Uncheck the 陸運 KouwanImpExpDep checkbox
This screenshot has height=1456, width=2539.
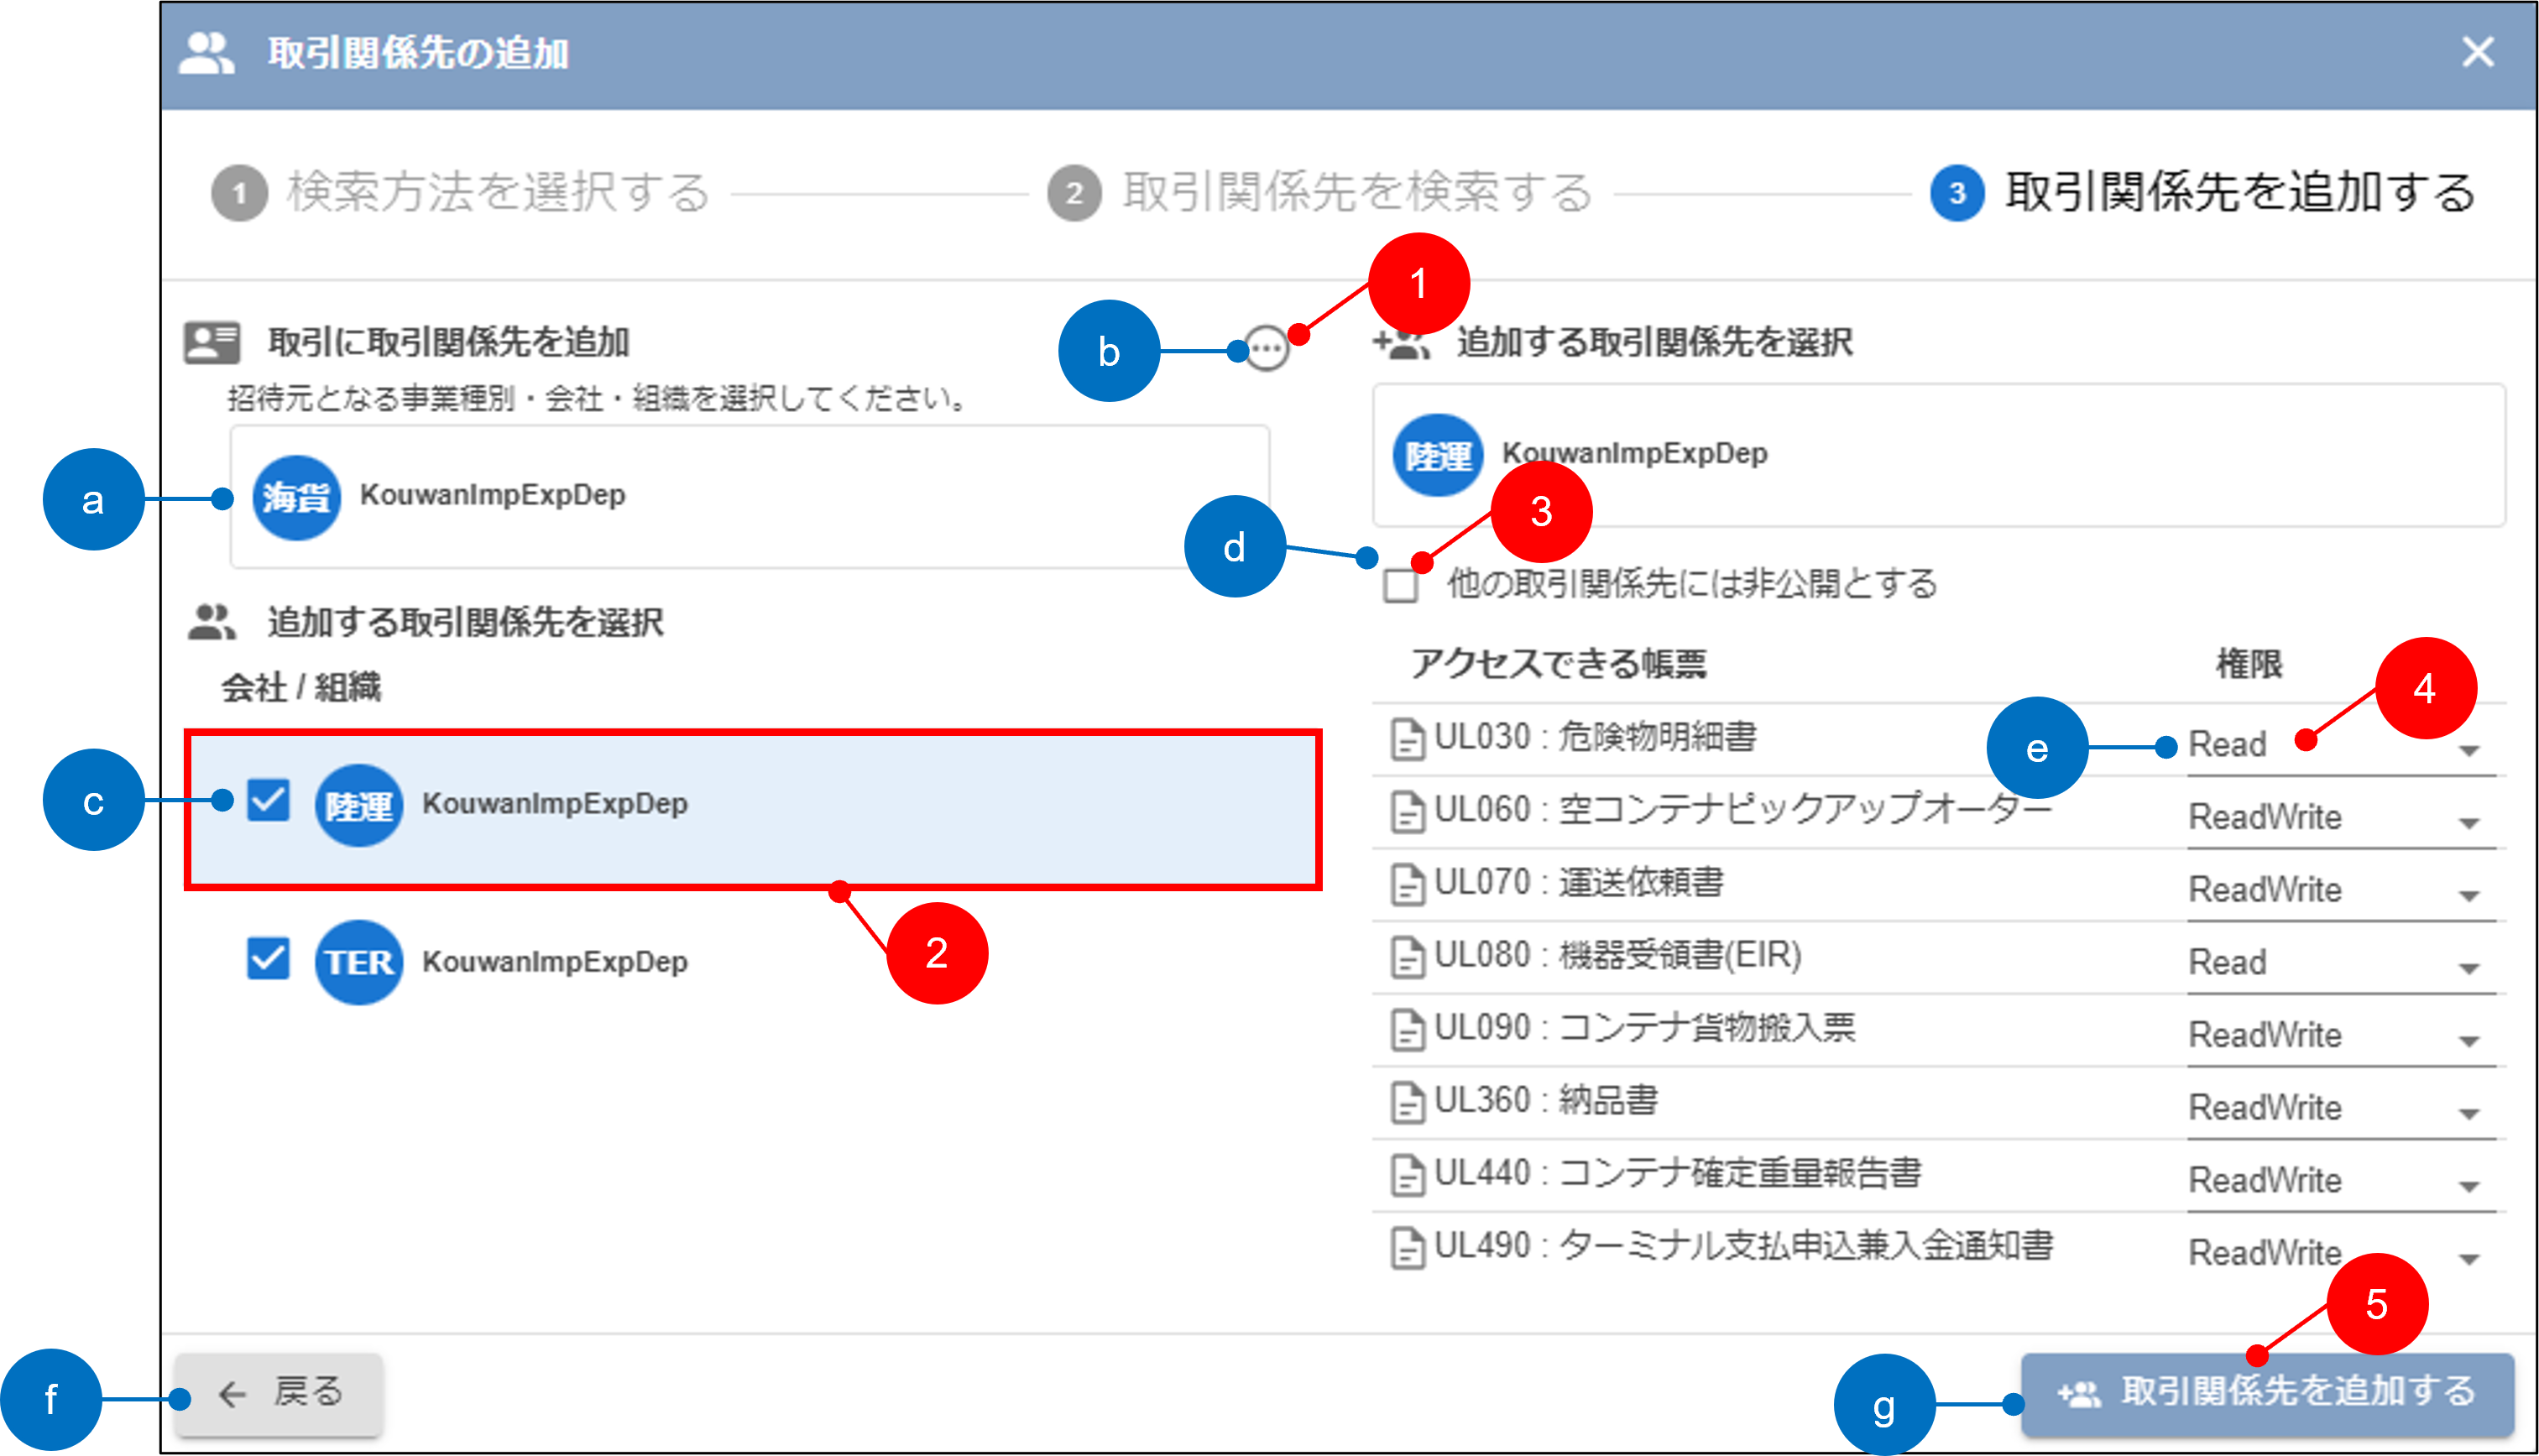268,801
